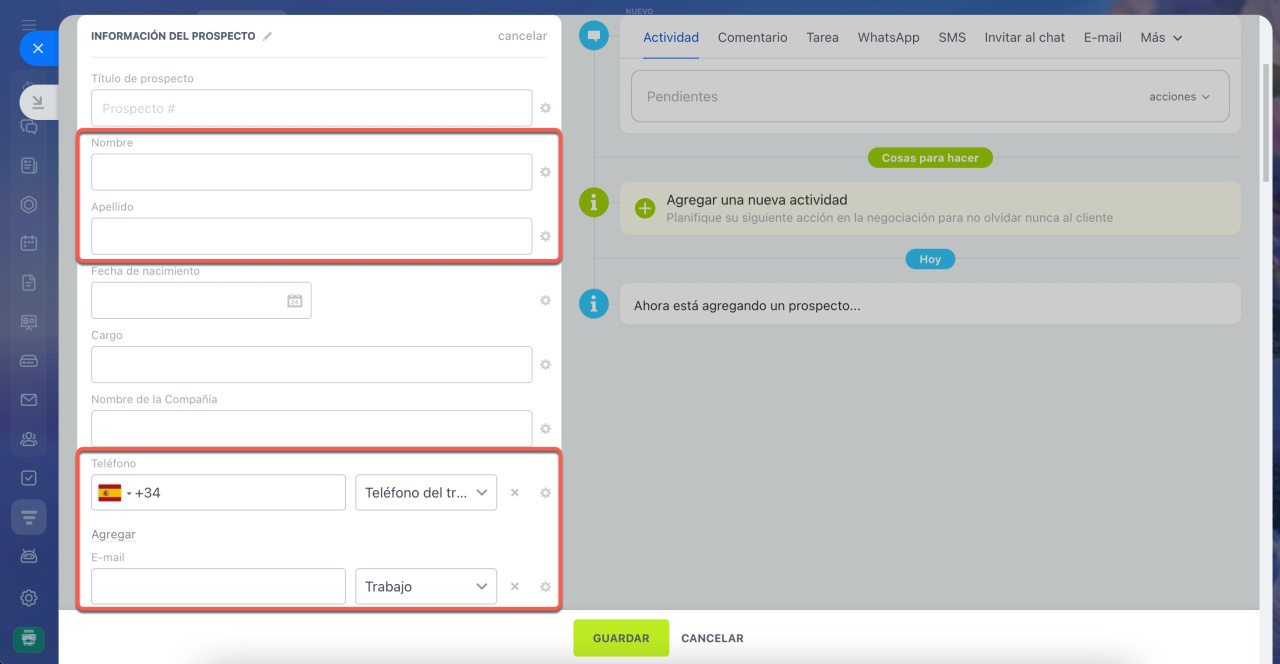Switch to the Invitar al chat tab
This screenshot has height=664, width=1280.
pyautogui.click(x=1025, y=37)
